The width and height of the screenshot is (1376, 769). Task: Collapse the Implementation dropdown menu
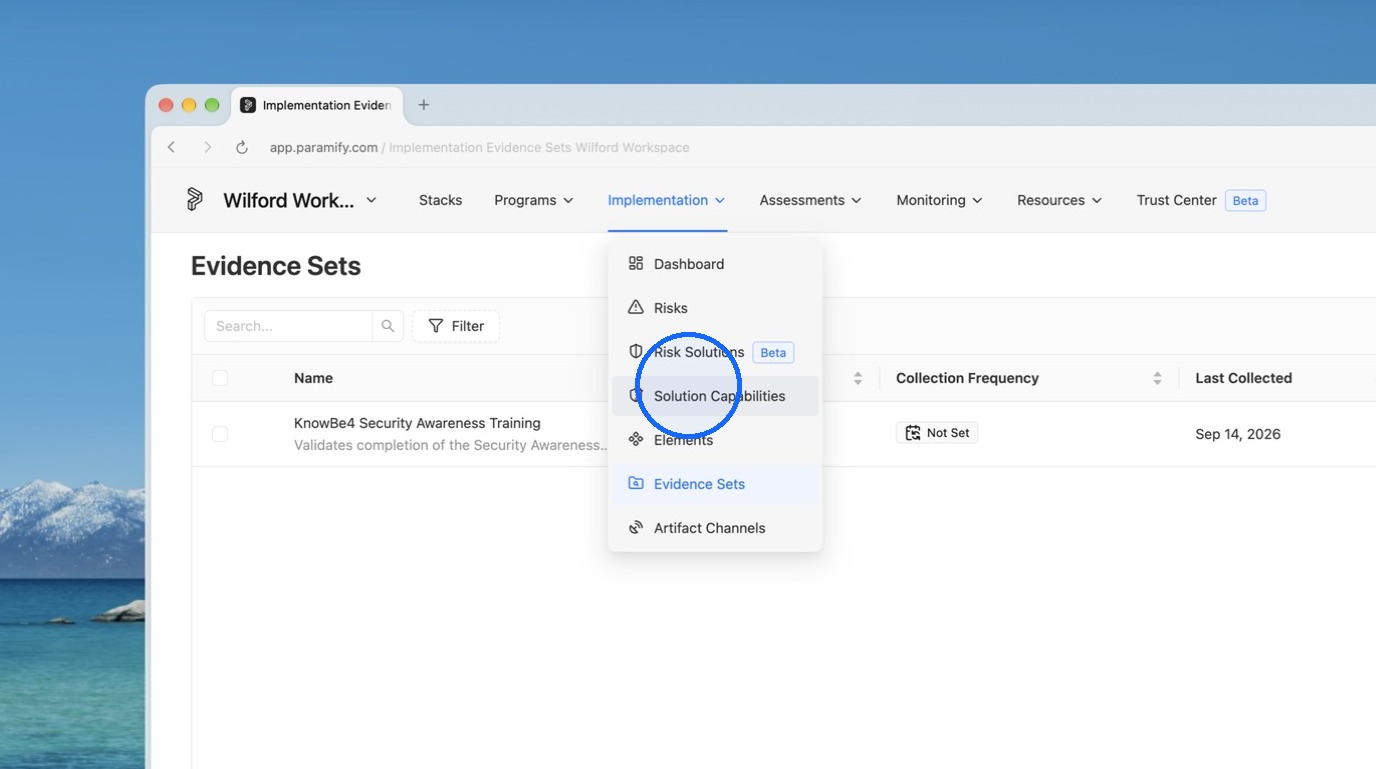click(667, 200)
